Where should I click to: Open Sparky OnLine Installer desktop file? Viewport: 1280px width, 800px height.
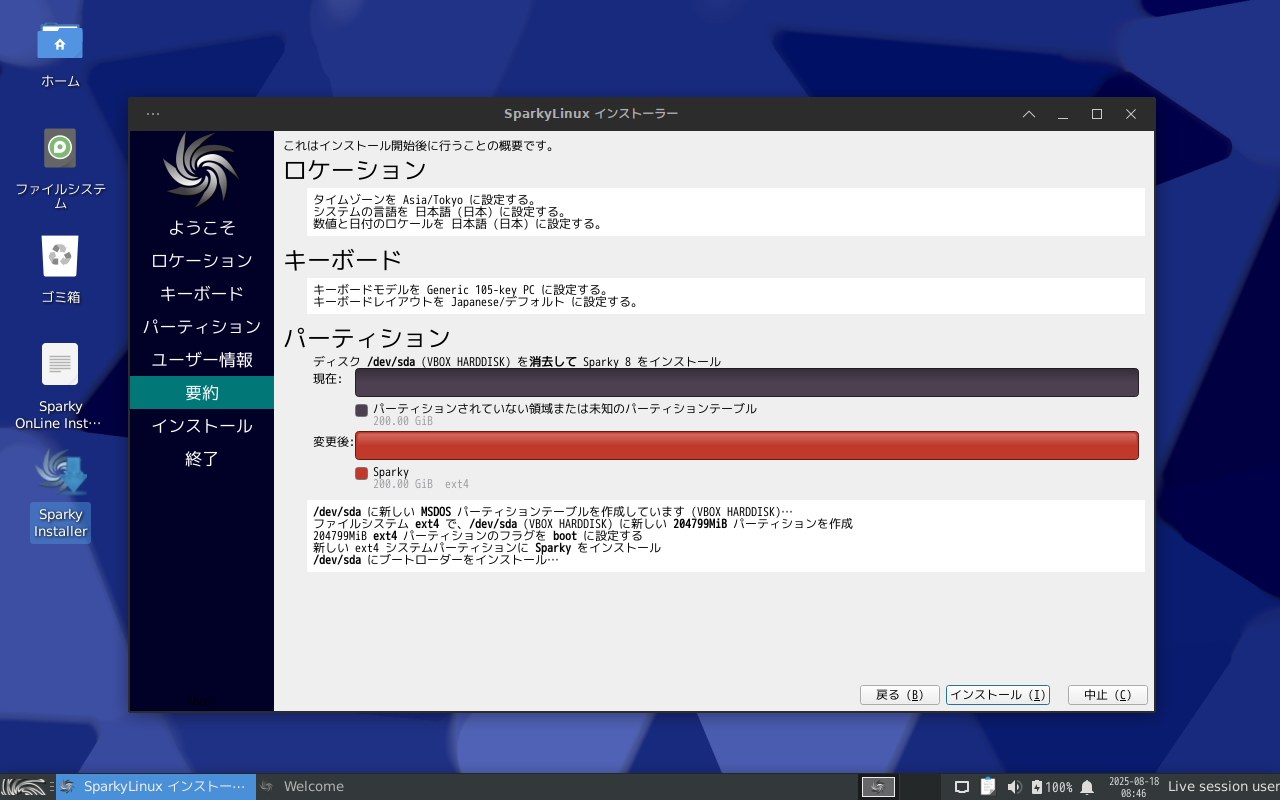click(x=60, y=365)
